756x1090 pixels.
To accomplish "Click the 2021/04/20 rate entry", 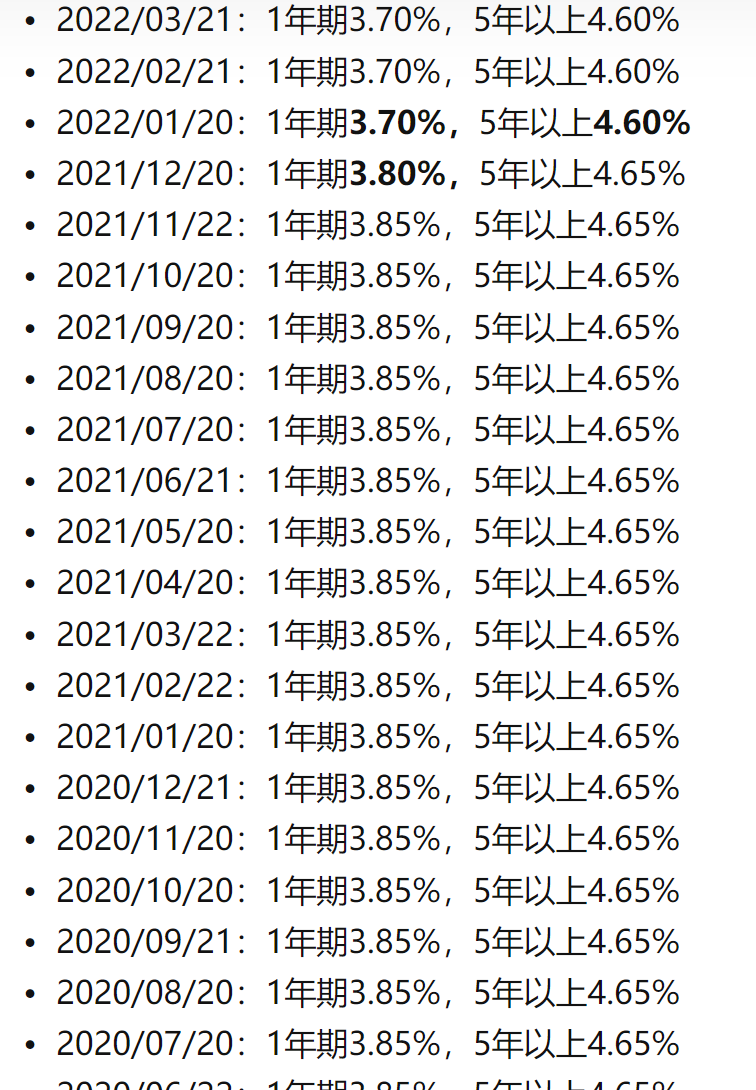I will coord(367,583).
